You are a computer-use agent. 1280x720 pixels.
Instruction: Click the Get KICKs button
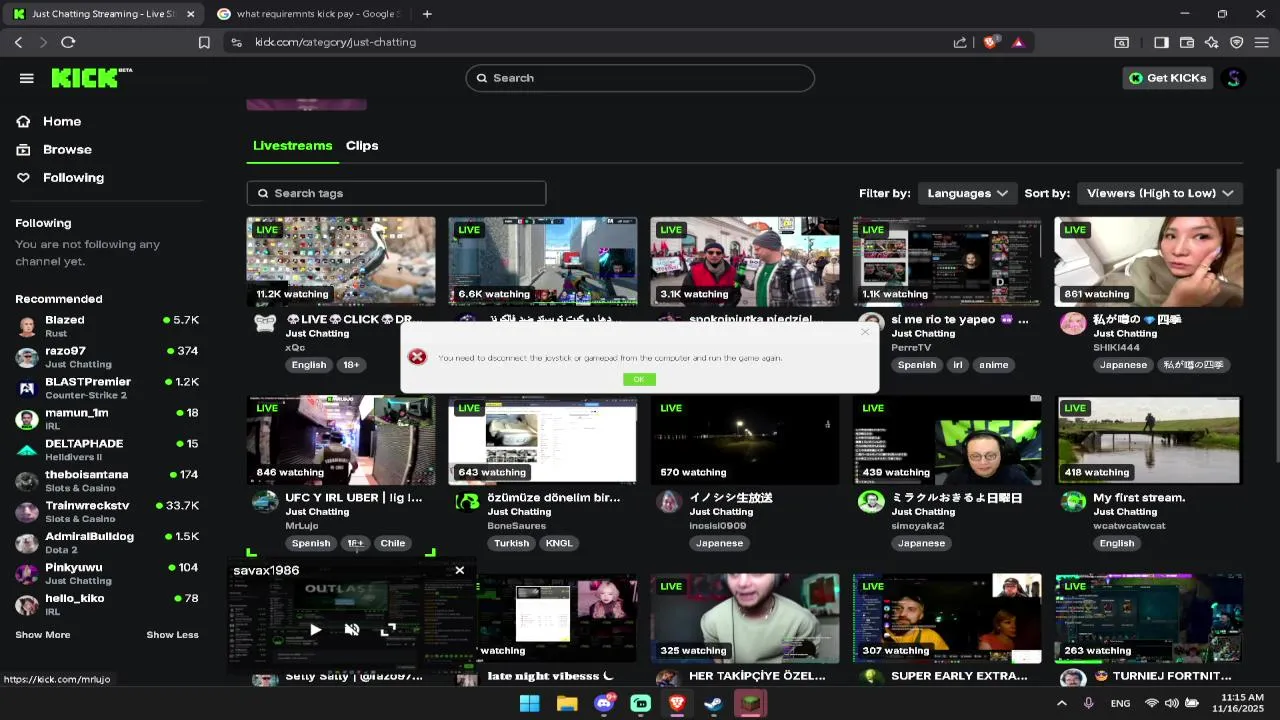(1168, 78)
